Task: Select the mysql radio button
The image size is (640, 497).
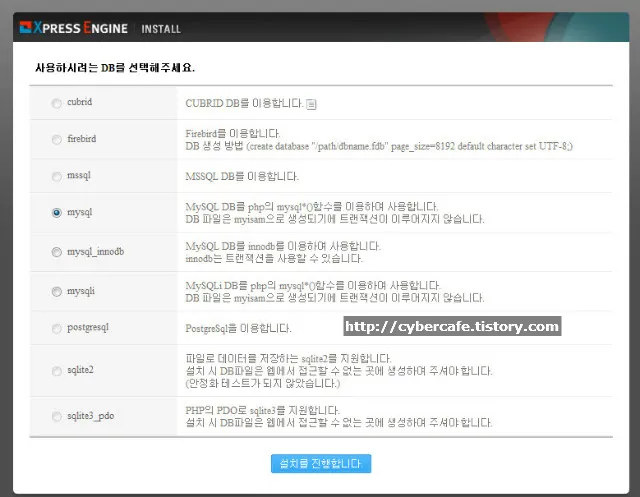Action: coord(56,213)
